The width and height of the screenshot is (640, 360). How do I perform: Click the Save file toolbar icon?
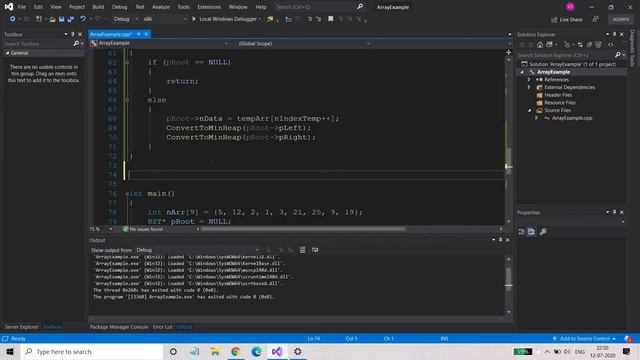click(x=62, y=19)
